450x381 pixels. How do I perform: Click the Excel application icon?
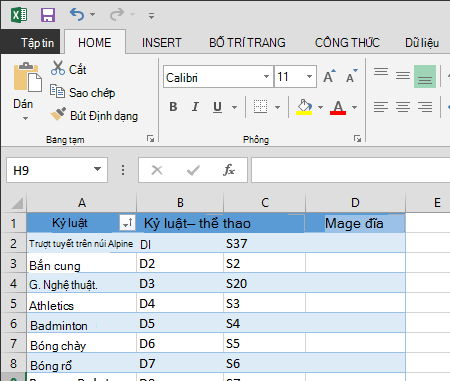(x=19, y=15)
